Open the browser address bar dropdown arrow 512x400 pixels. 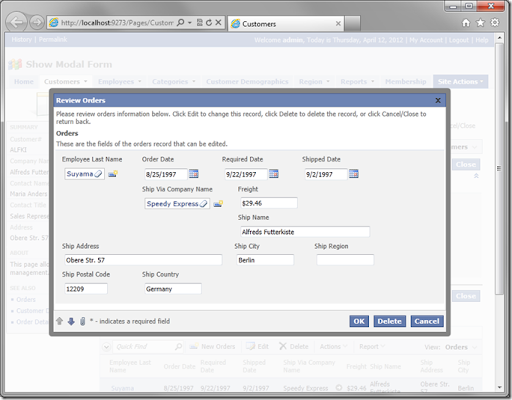pyautogui.click(x=190, y=23)
